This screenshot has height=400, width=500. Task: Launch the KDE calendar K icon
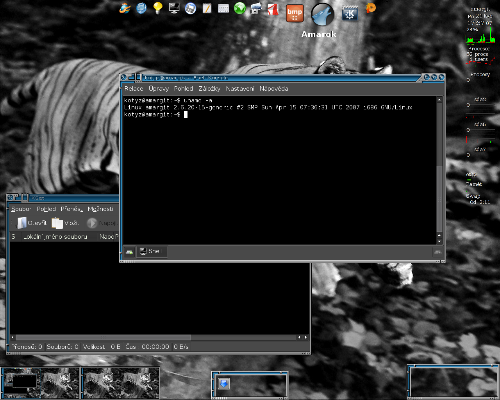350,14
